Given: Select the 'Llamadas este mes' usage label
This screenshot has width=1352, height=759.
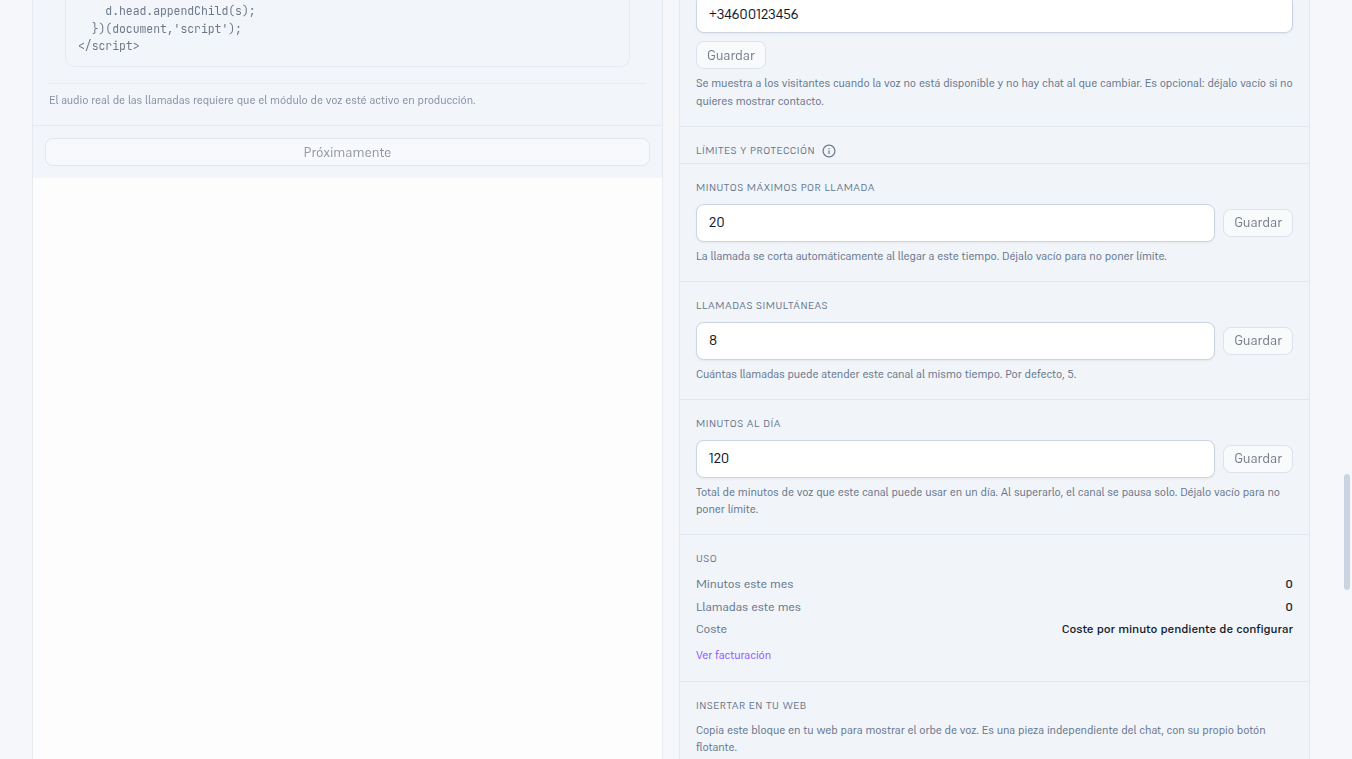Looking at the screenshot, I should 748,607.
